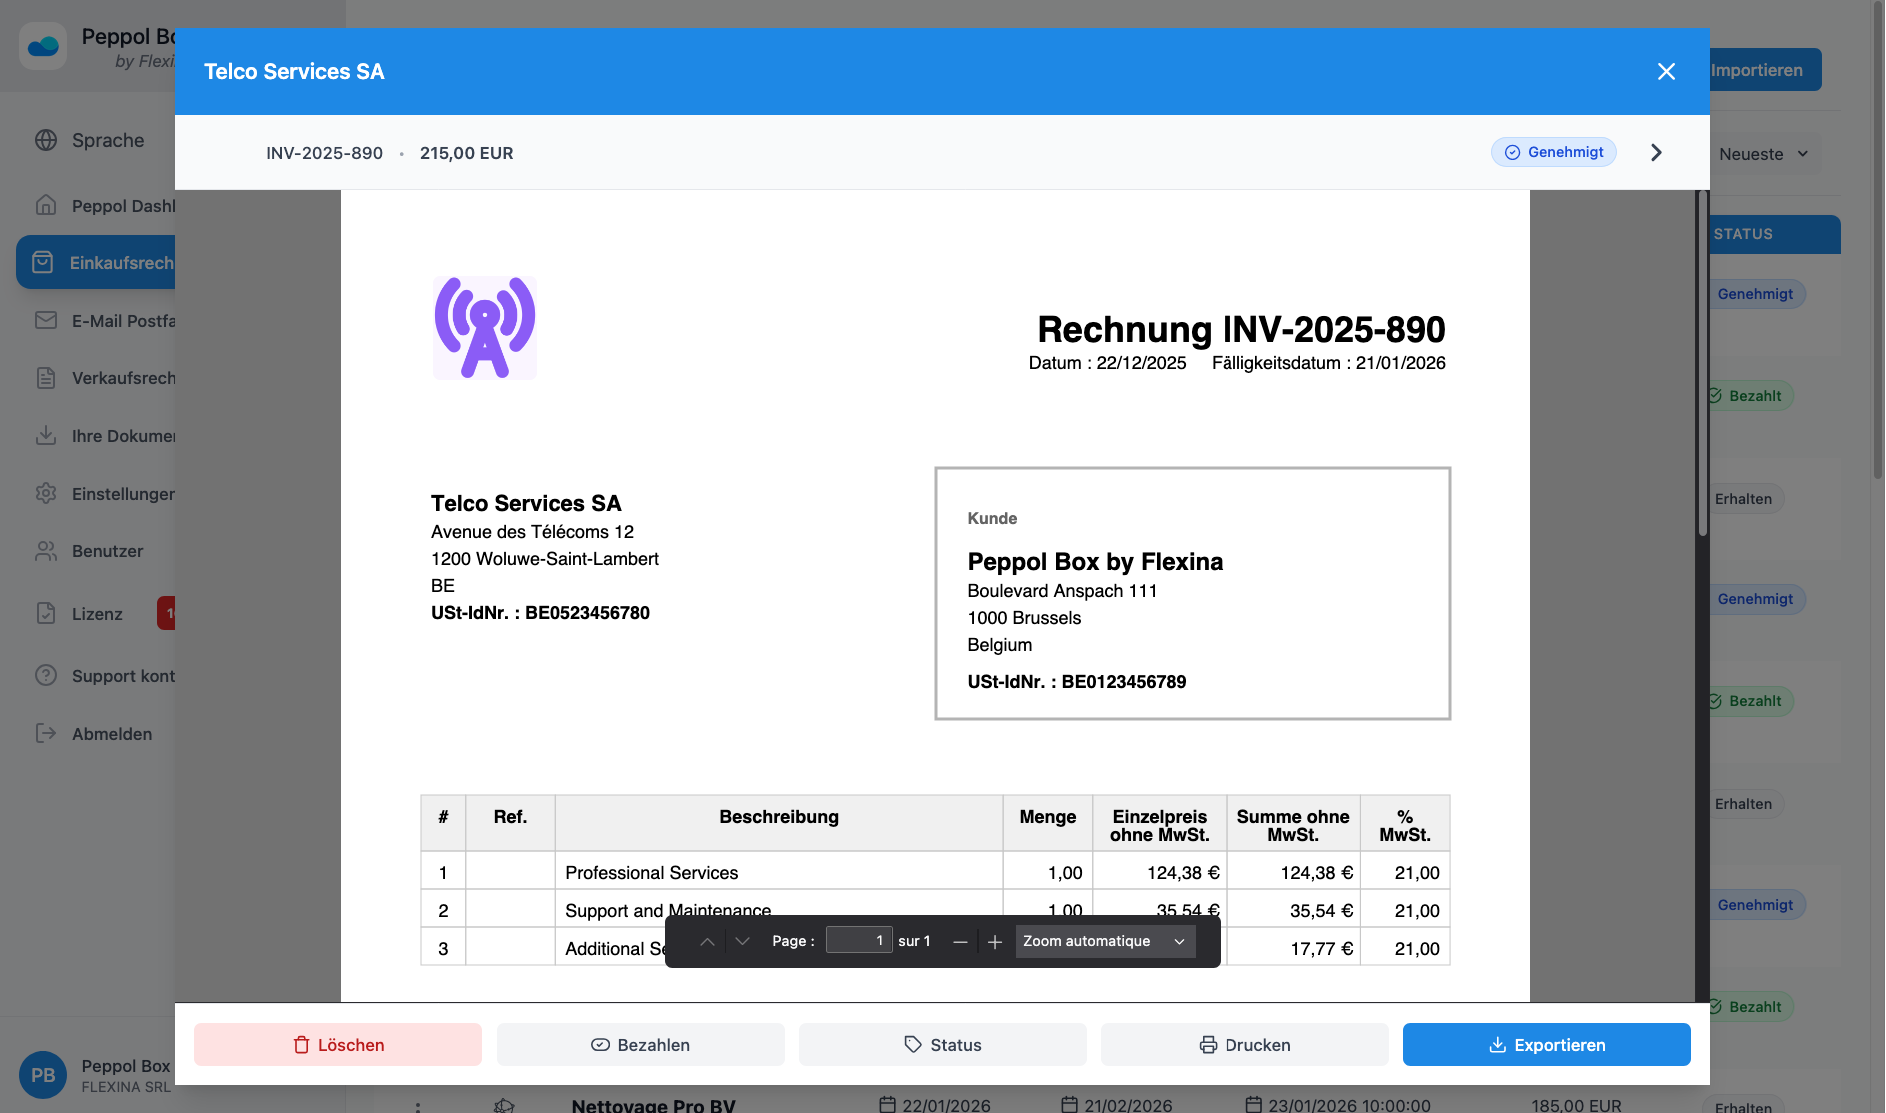Viewport: 1886px width, 1113px height.
Task: Open Einstellungen via the gear icon
Action: point(46,493)
